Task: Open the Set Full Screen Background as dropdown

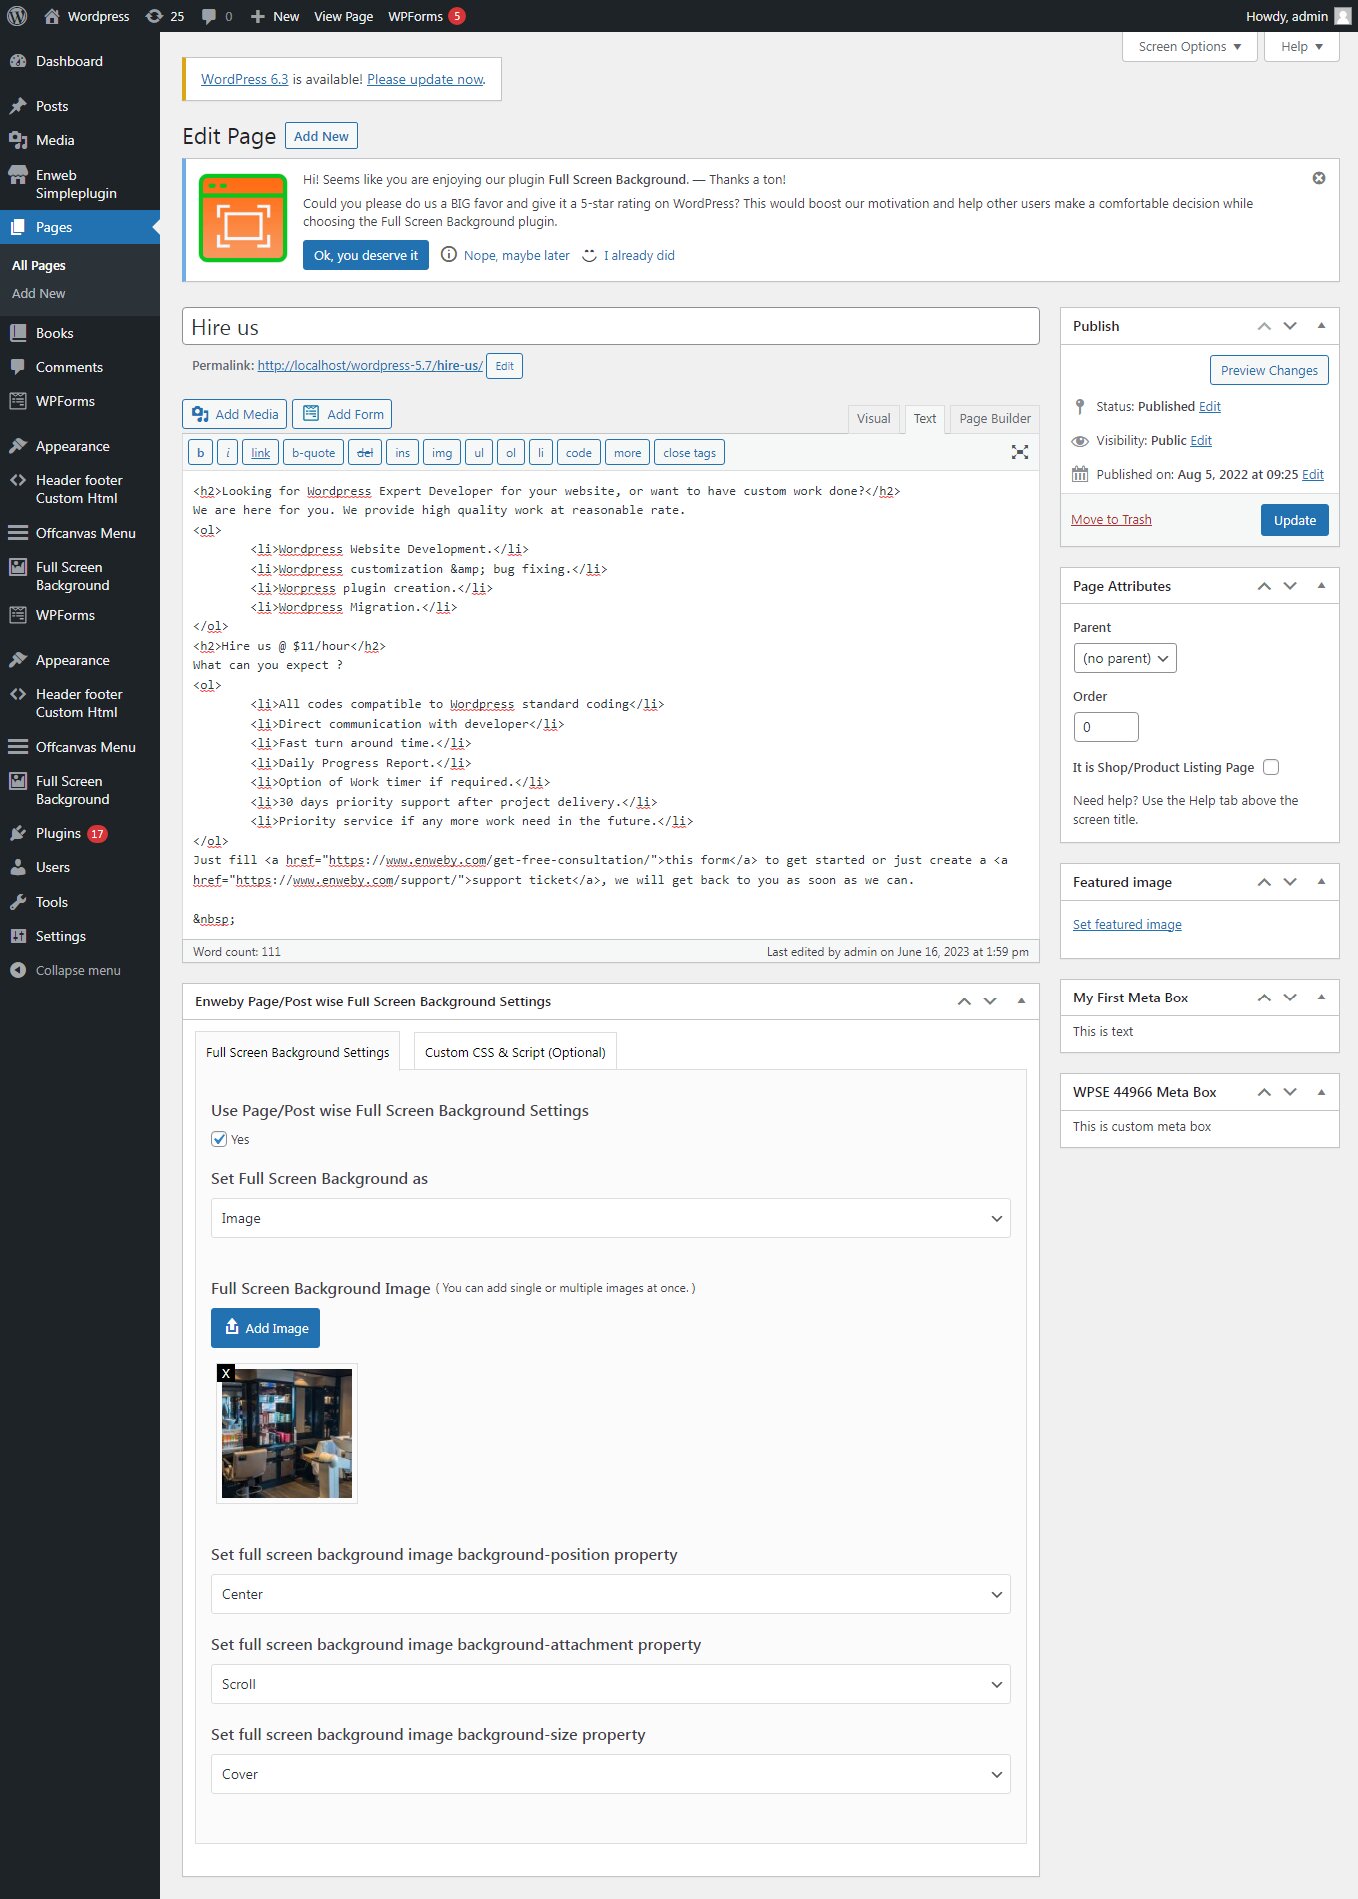Action: pos(610,1218)
